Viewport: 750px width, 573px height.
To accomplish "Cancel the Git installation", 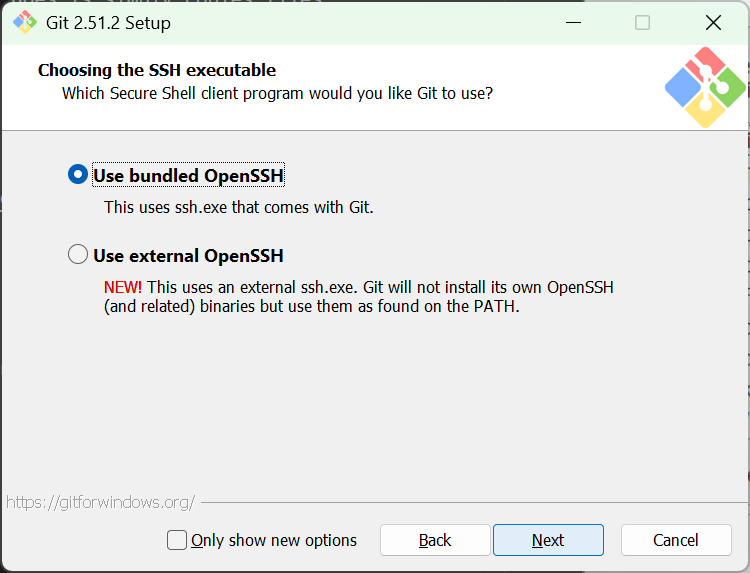I will (676, 540).
